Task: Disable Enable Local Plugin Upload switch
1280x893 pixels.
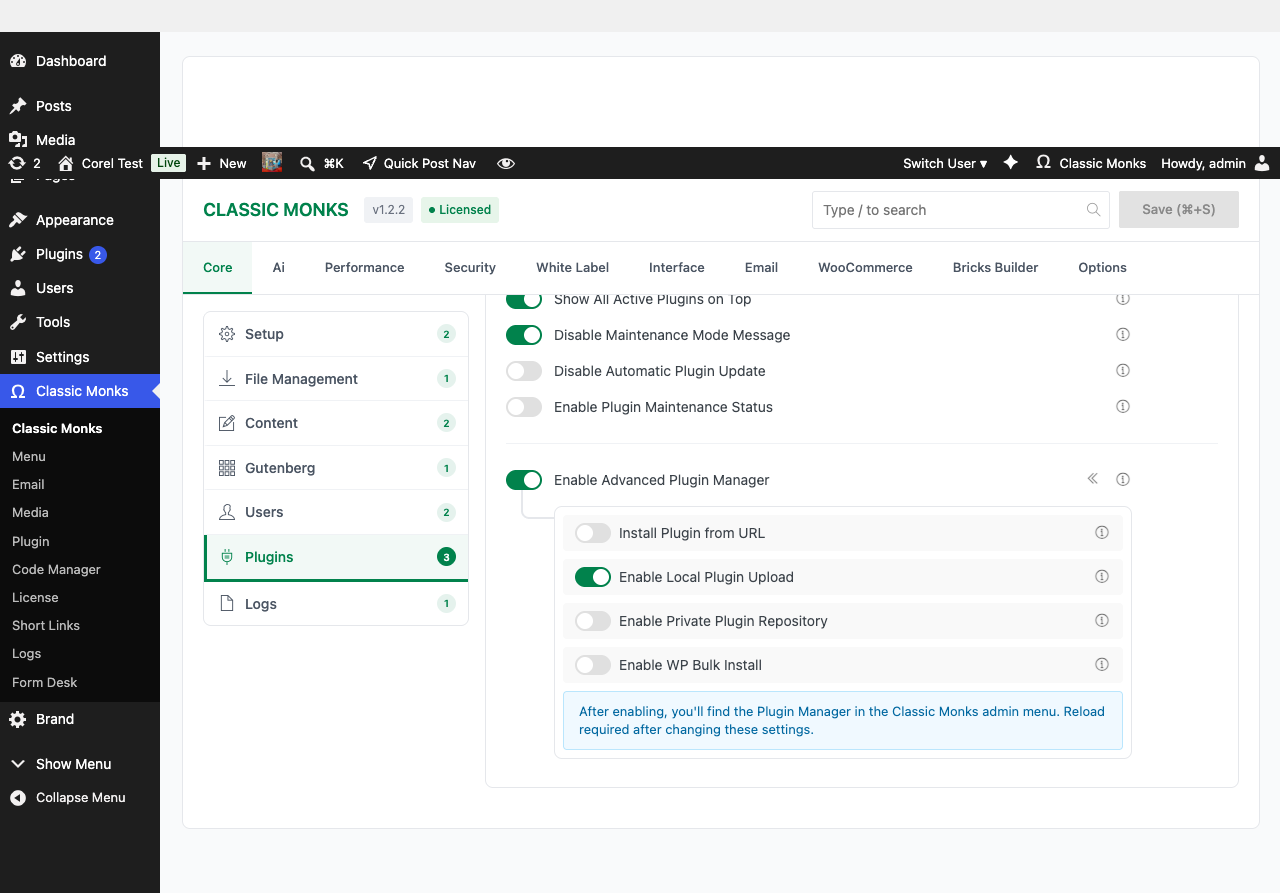Action: click(x=593, y=577)
